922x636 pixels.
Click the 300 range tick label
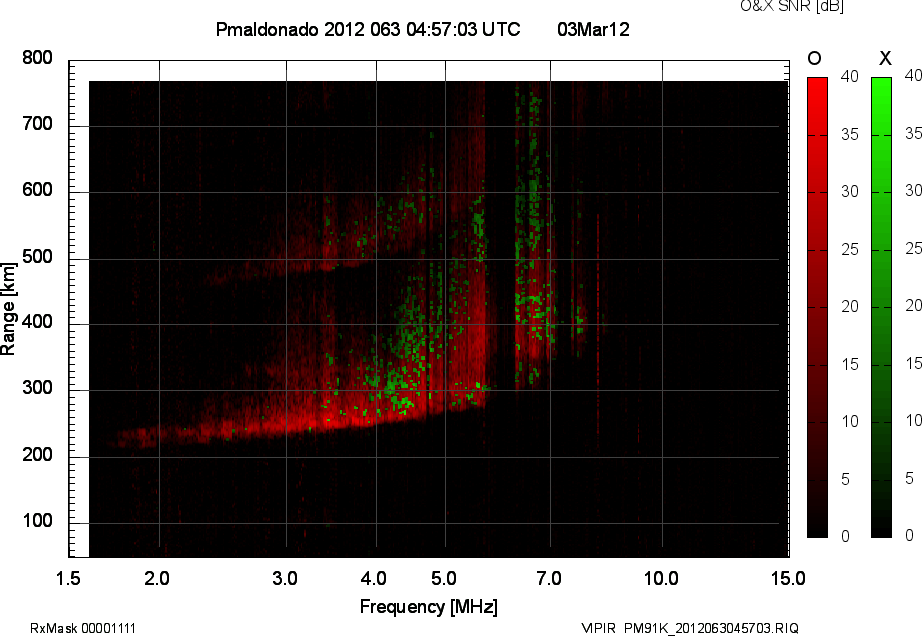click(37, 388)
